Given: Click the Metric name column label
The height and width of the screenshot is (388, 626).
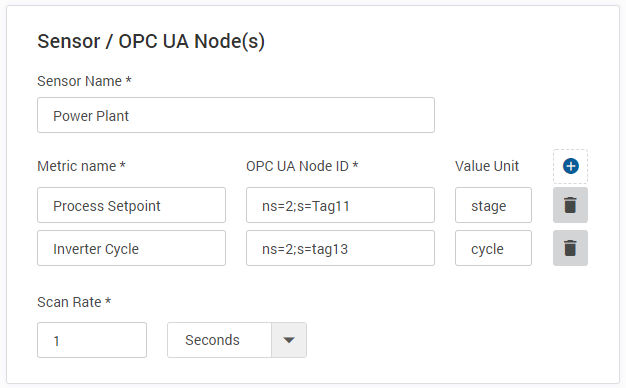Looking at the screenshot, I should [x=81, y=166].
